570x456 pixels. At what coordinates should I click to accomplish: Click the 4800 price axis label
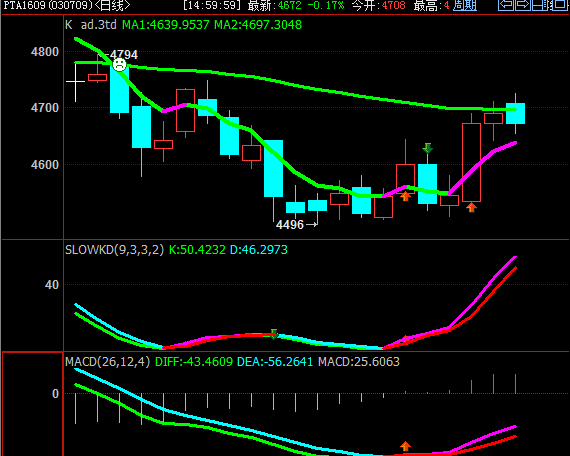pos(45,52)
